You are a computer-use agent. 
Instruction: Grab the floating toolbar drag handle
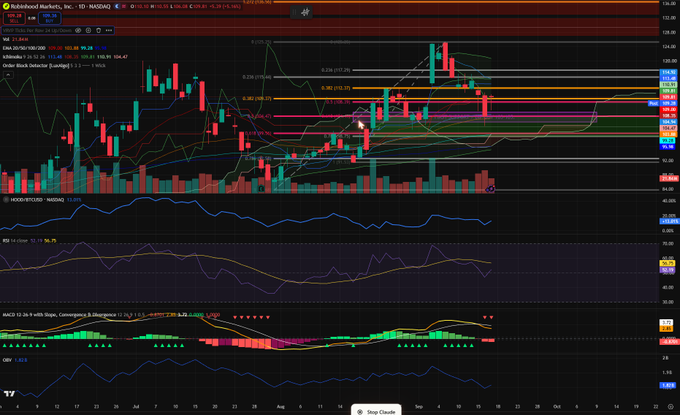294,12
